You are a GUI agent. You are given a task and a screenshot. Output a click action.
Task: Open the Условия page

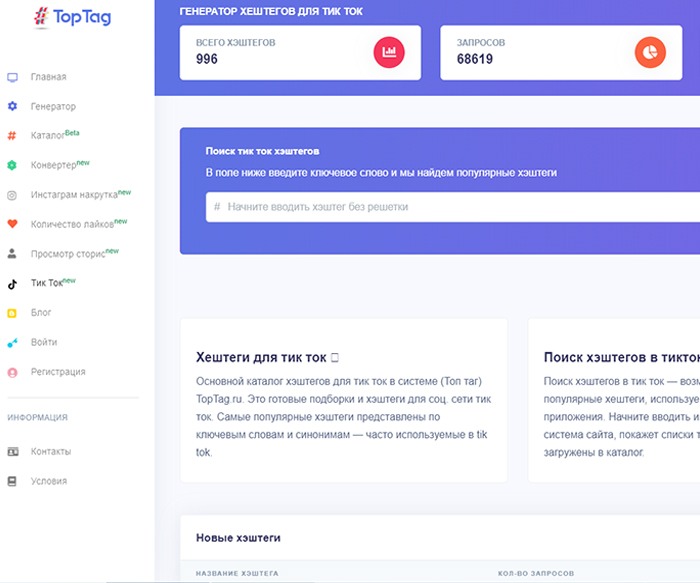tap(49, 481)
